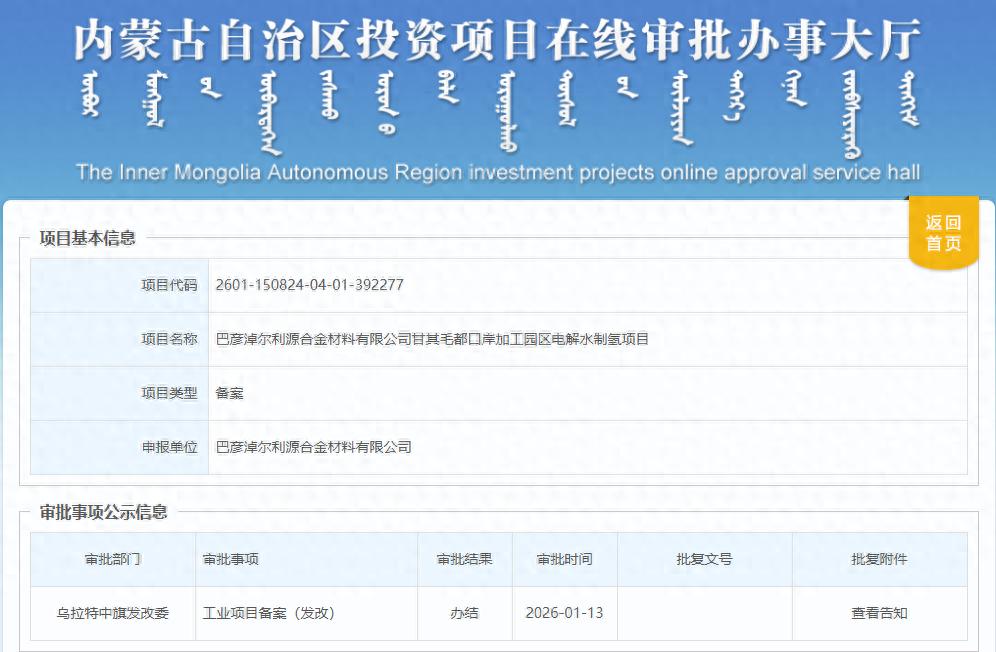Click the 审批事项 column header

(230, 560)
